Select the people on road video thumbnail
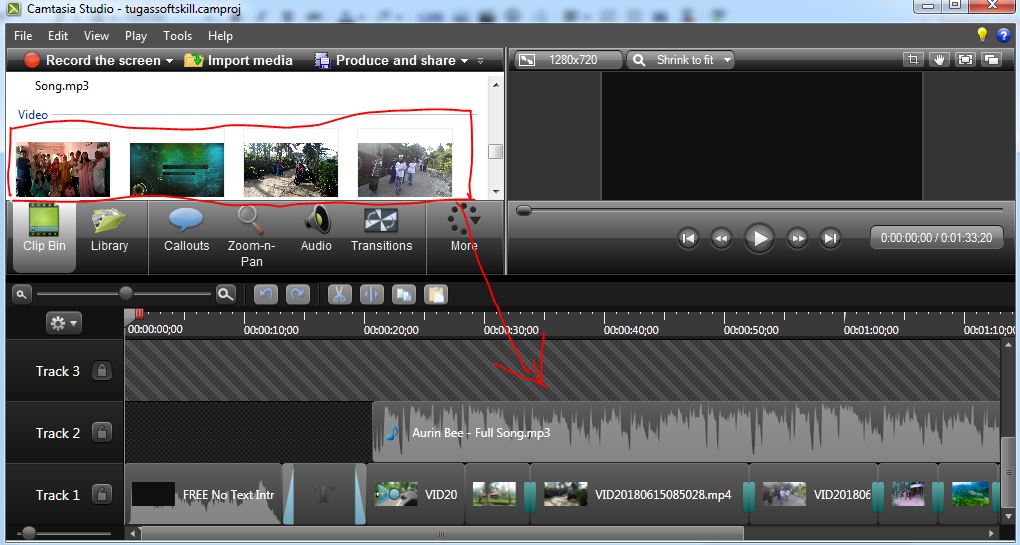1020x545 pixels. click(405, 169)
